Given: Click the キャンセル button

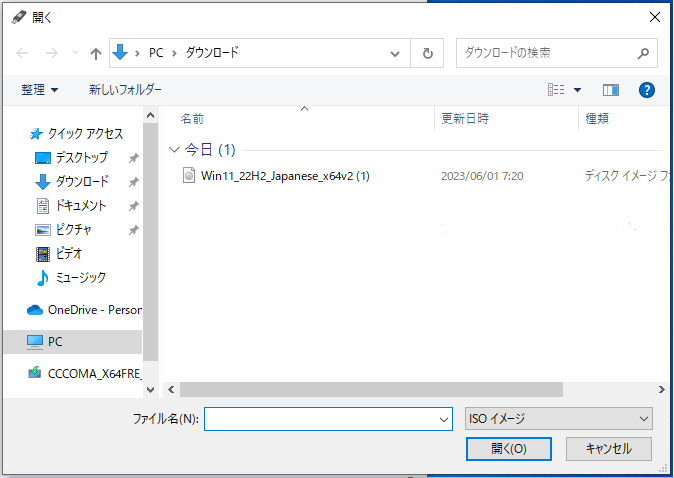Looking at the screenshot, I should (609, 449).
